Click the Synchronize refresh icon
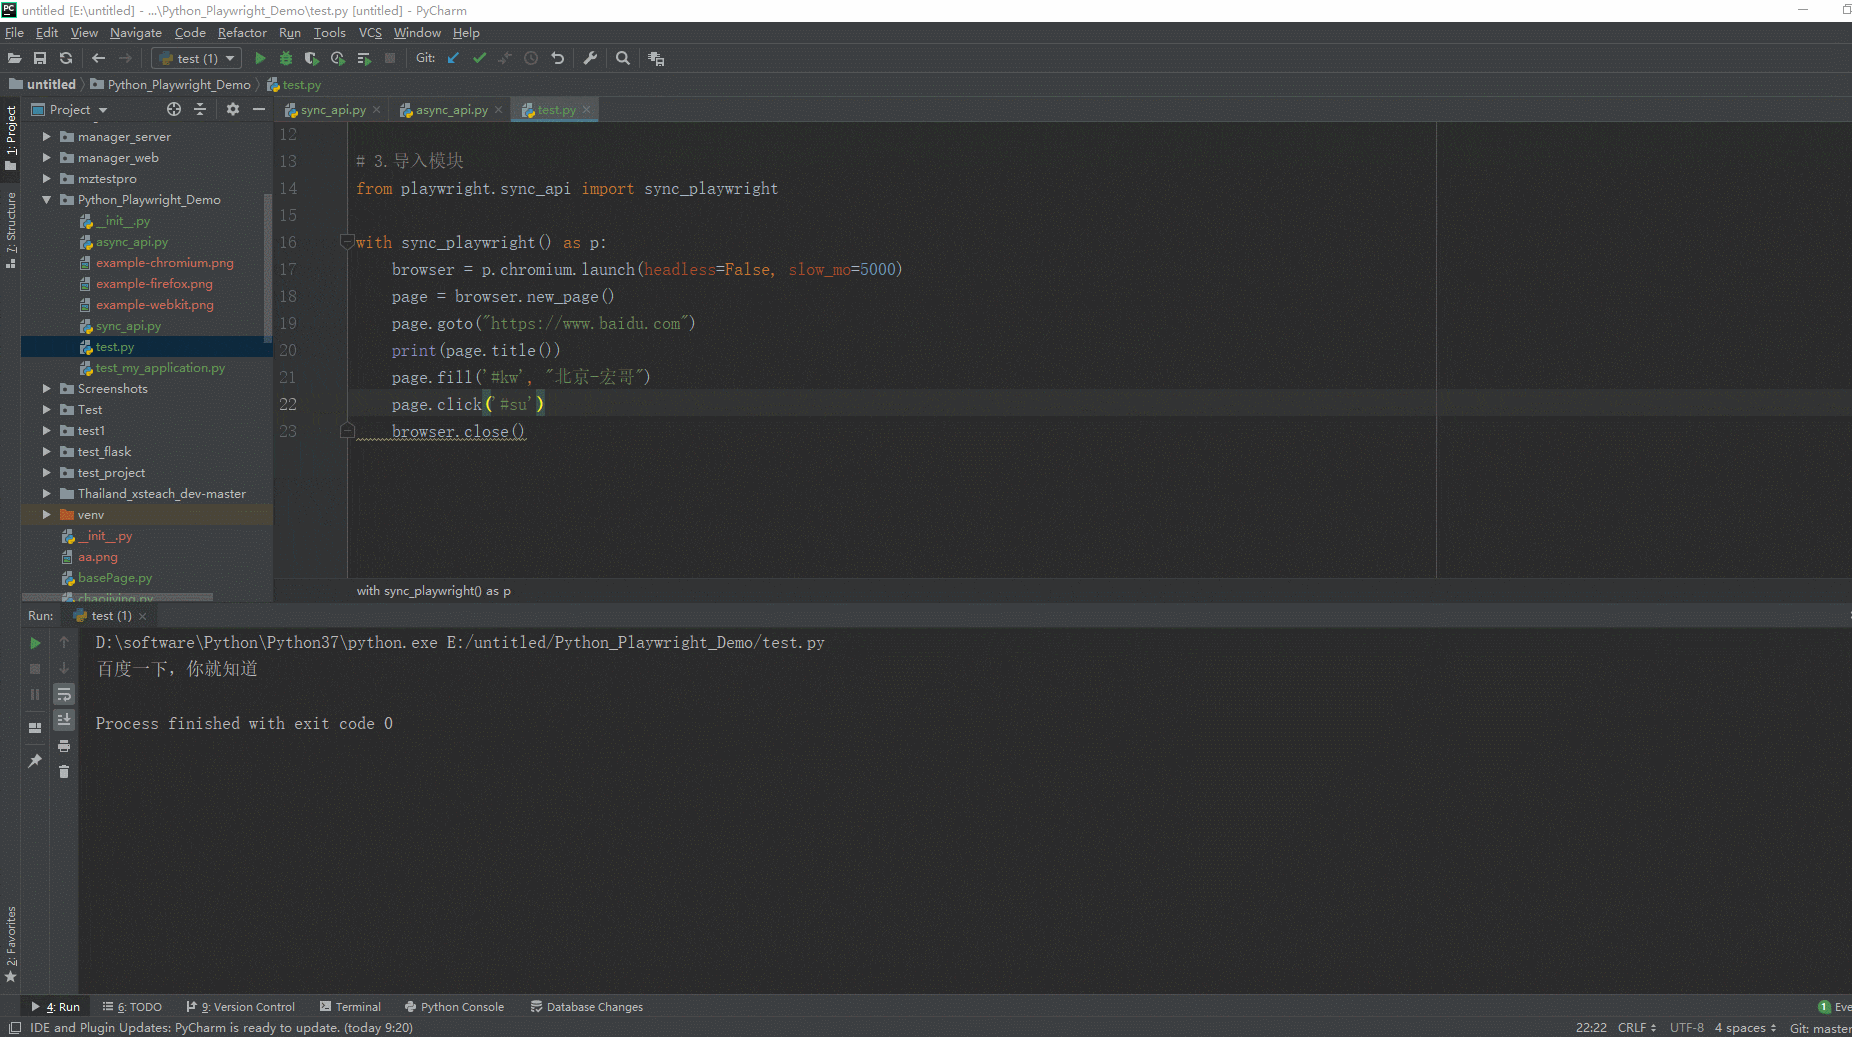This screenshot has height=1037, width=1852. tap(66, 58)
